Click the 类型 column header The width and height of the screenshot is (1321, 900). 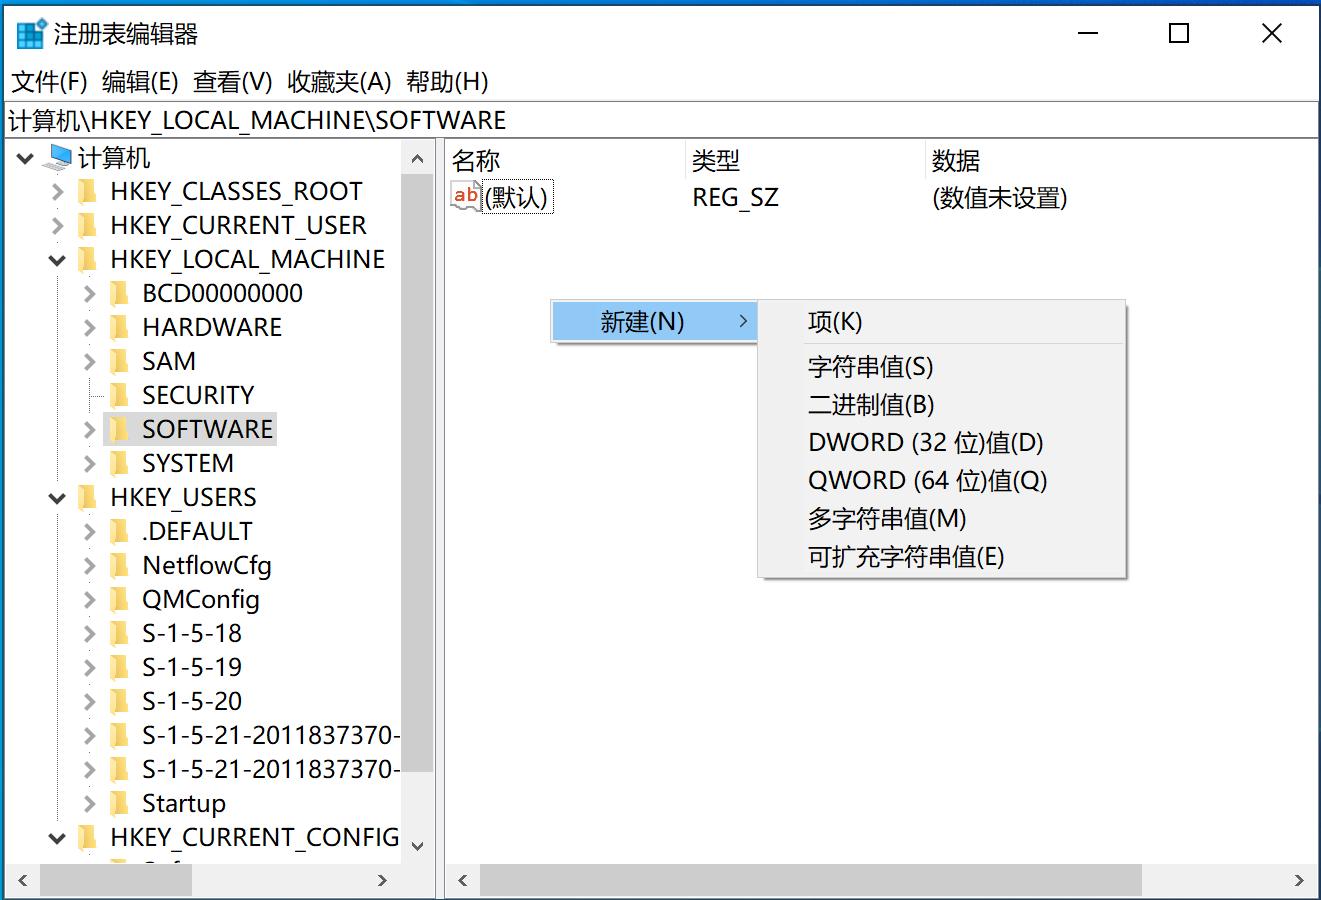(712, 160)
